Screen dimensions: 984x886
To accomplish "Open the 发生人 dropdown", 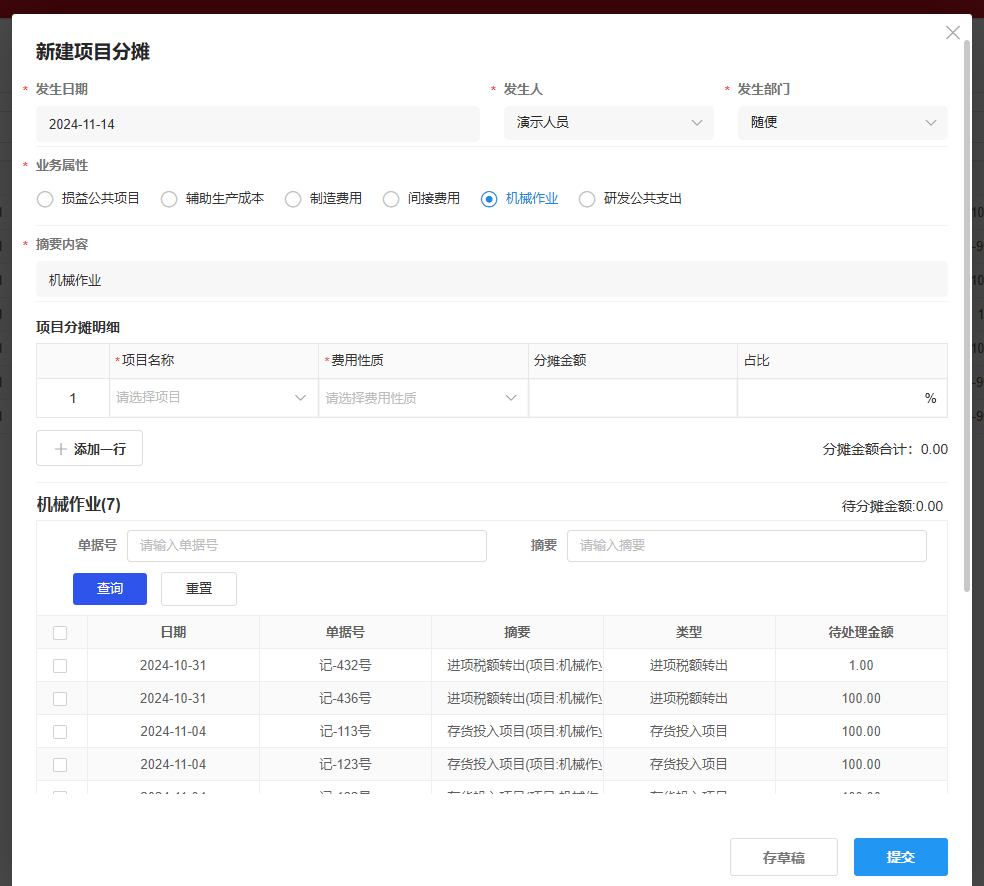I will 608,123.
